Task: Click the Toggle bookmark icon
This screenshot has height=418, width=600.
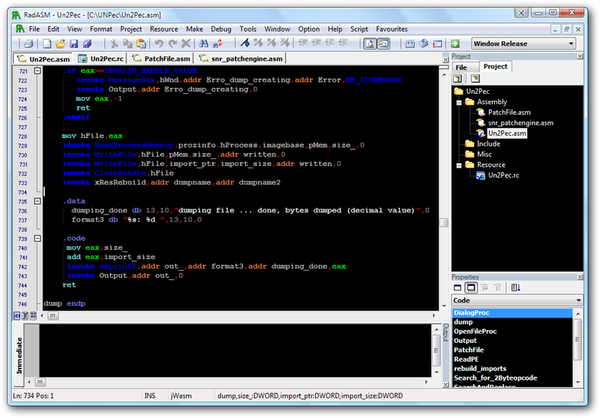Action: (245, 43)
